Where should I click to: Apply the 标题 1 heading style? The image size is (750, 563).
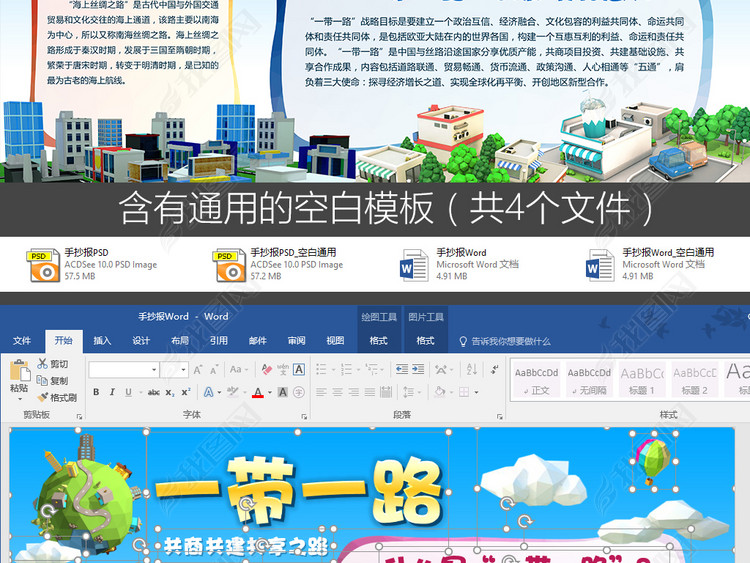[x=639, y=380]
